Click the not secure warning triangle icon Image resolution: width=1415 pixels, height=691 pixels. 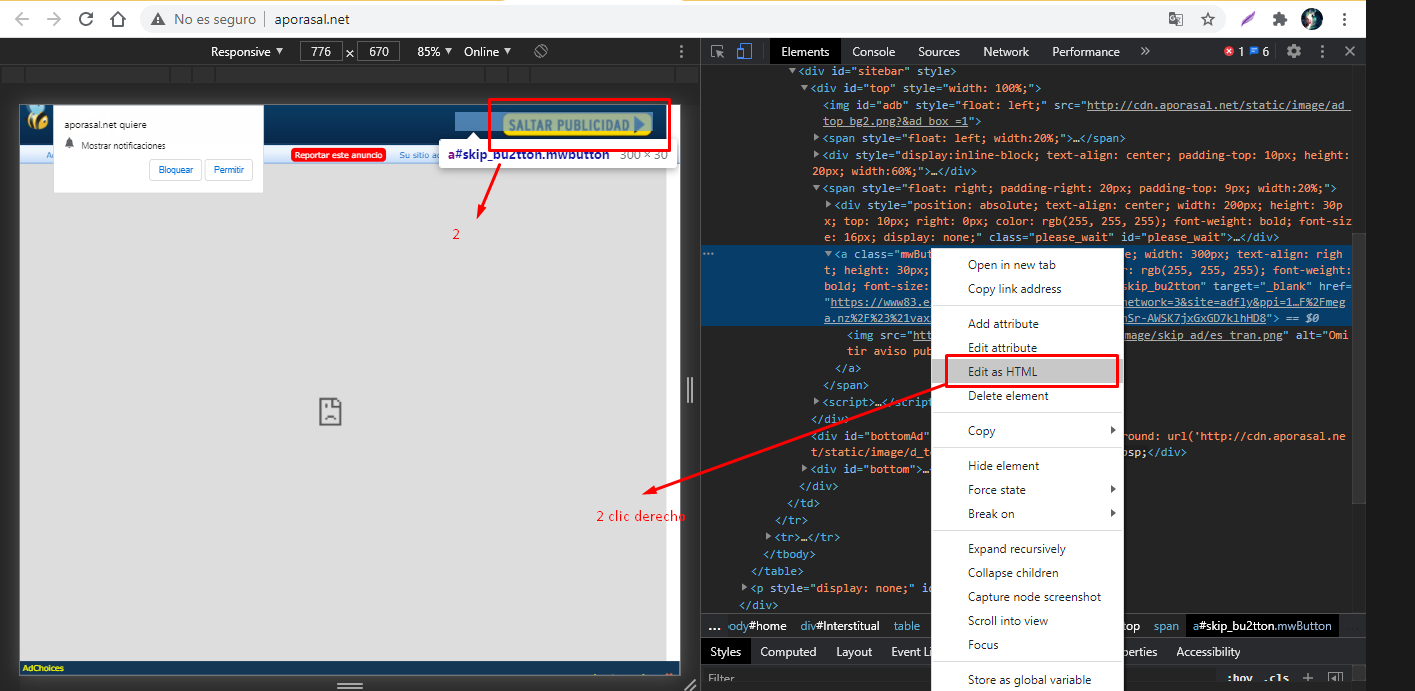point(158,19)
